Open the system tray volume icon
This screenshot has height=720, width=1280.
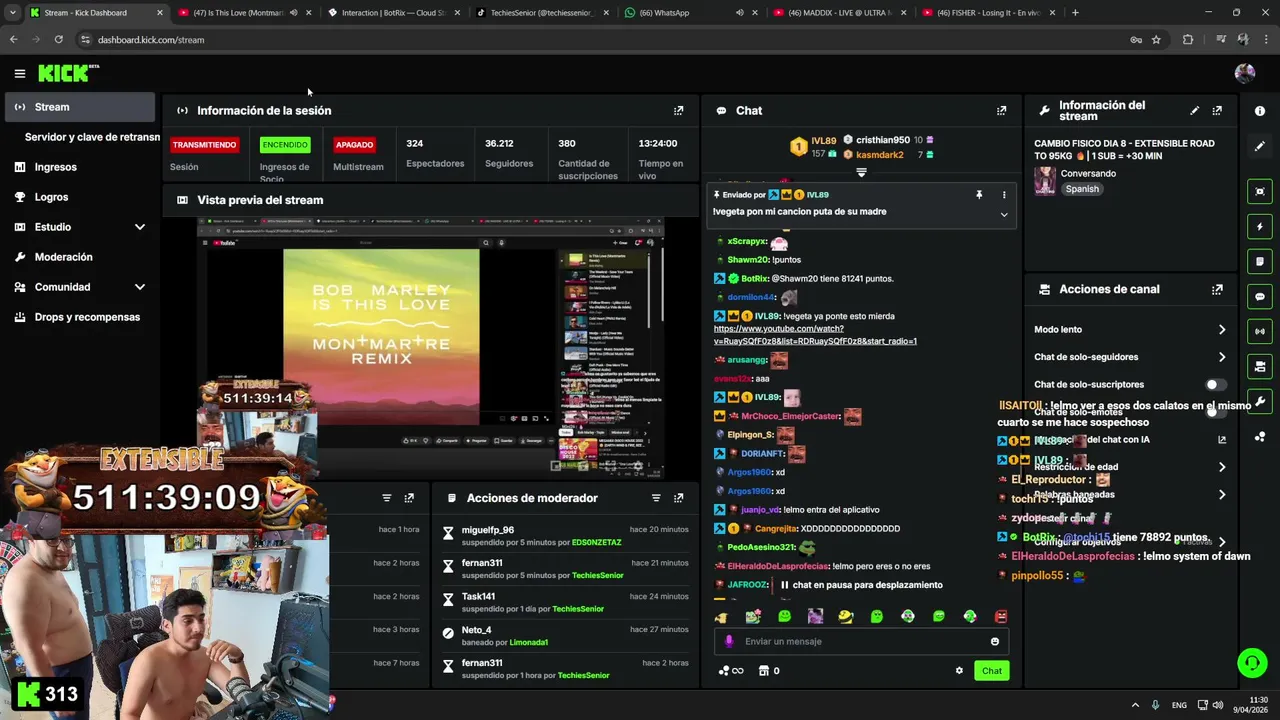1218,705
